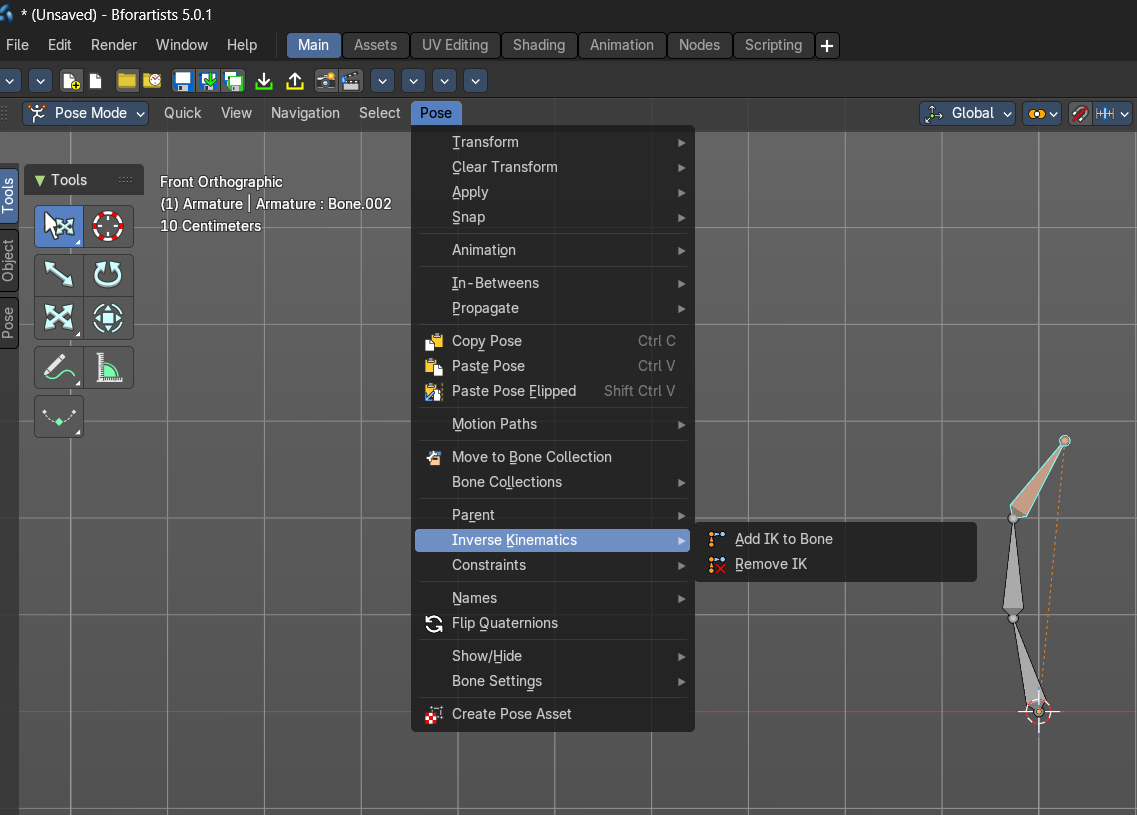Viewport: 1137px width, 815px height.
Task: Choose Add IK to Bone
Action: 835,539
